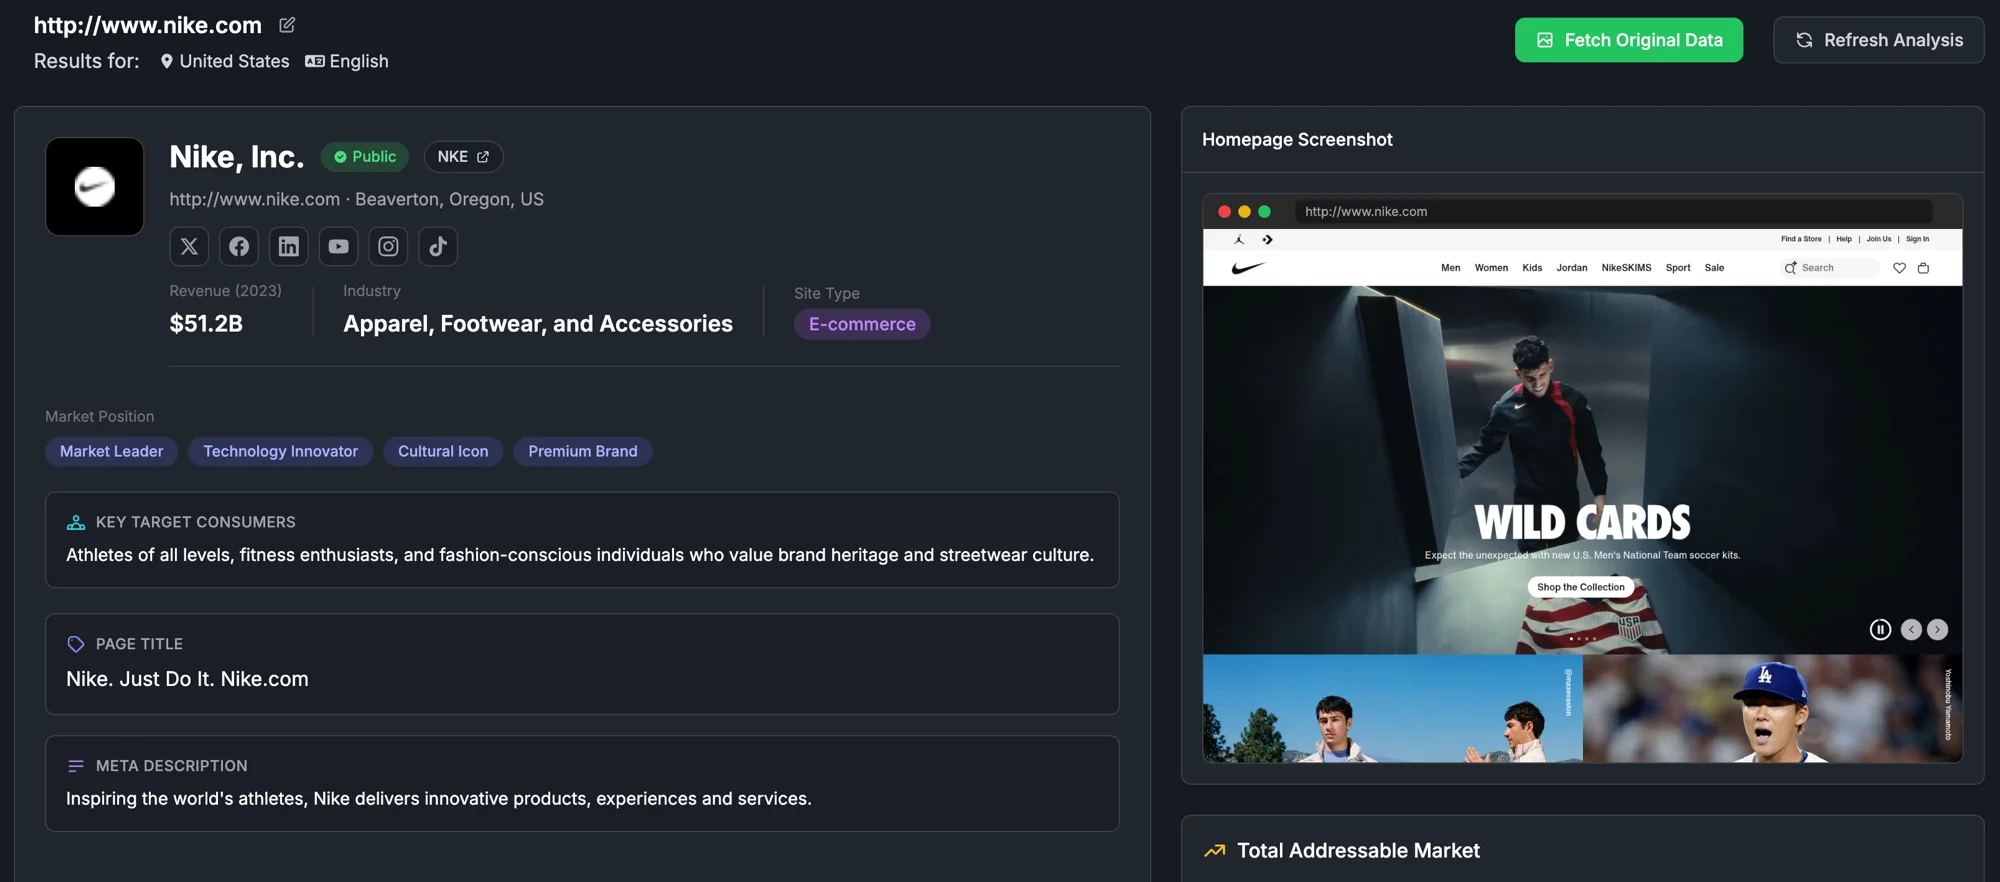Screen dimensions: 2000x882
Task: Open the NikeSKIMS menu in Nike screenshot
Action: [x=1626, y=268]
